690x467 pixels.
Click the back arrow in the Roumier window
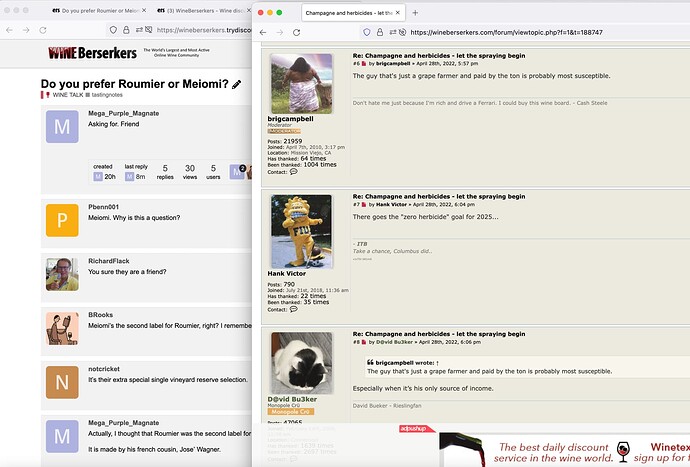pyautogui.click(x=9, y=30)
